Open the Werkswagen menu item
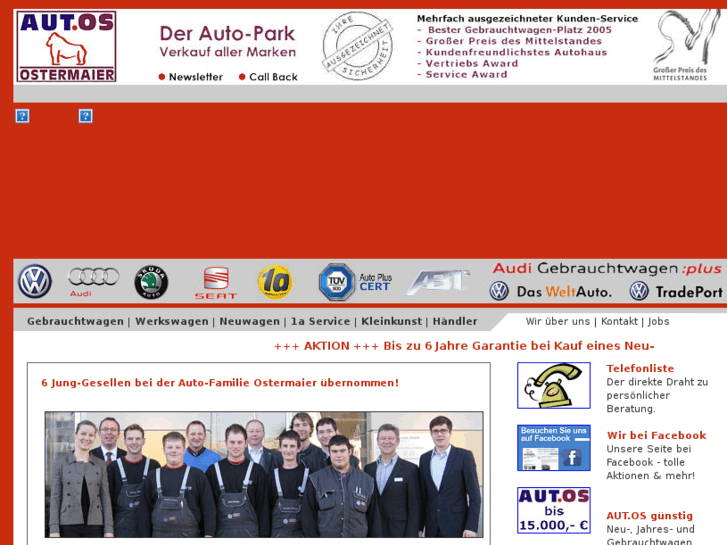727x545 pixels. coord(172,321)
